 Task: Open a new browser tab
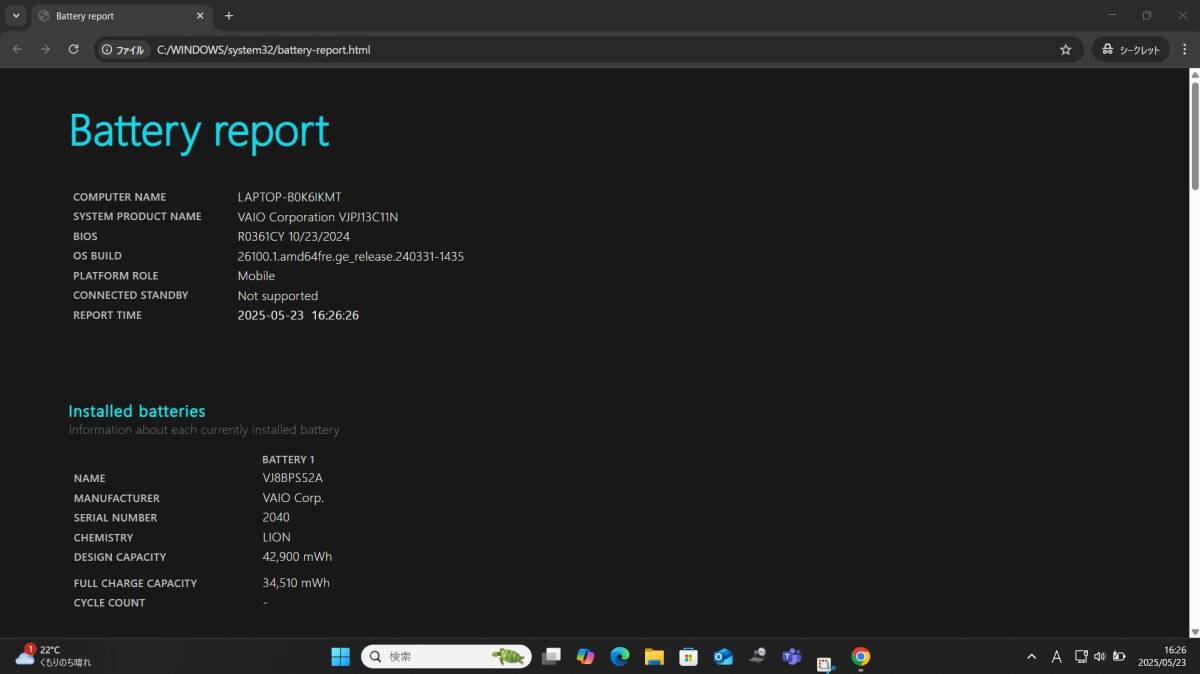click(229, 16)
